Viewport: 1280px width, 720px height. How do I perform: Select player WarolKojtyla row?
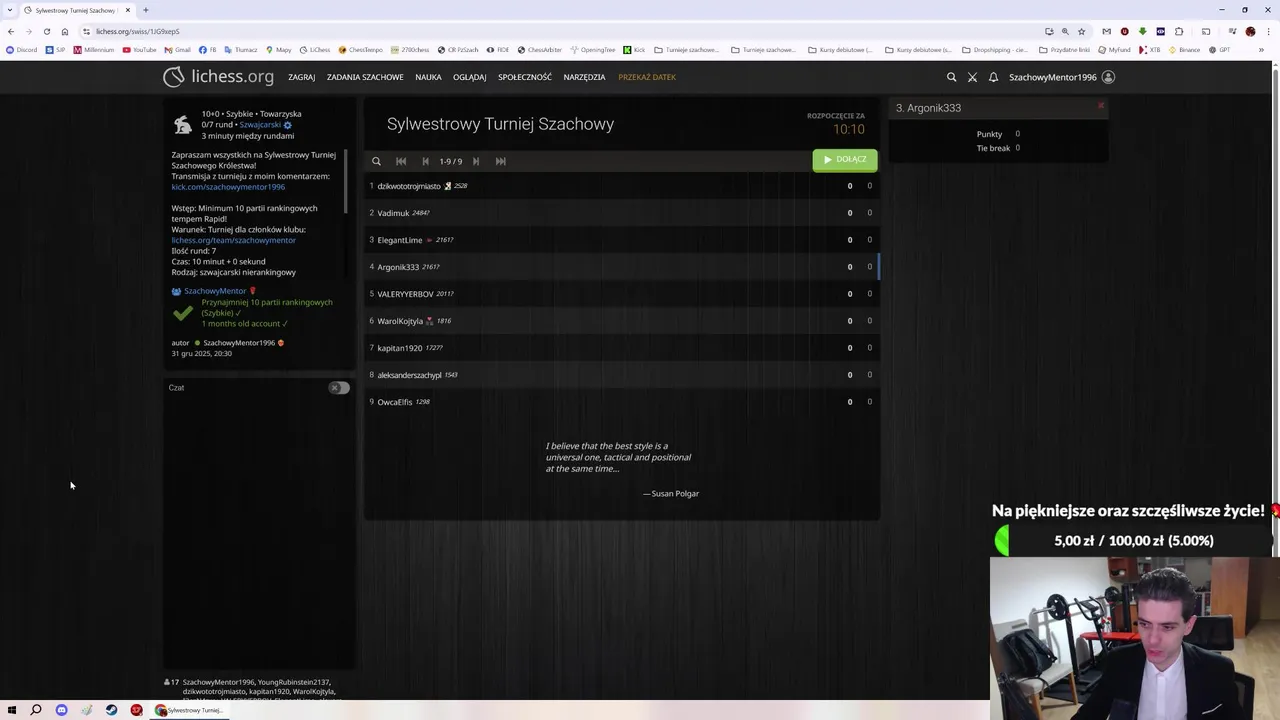(621, 321)
